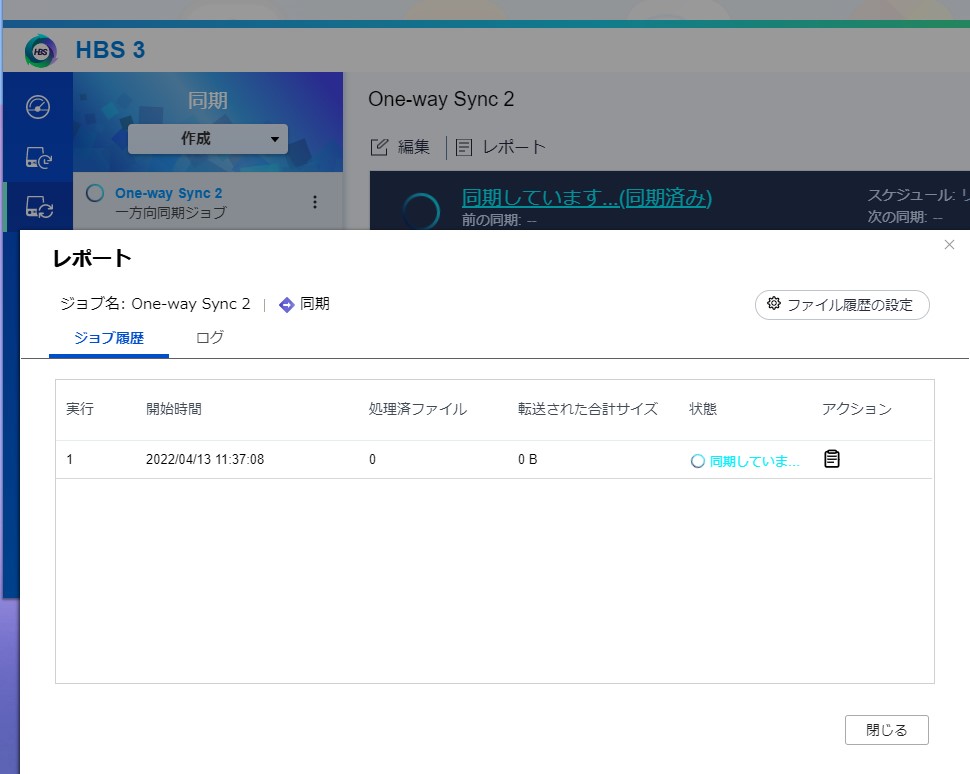970x774 pixels.
Task: Open the Overview gauge icon in sidebar
Action: (x=38, y=107)
